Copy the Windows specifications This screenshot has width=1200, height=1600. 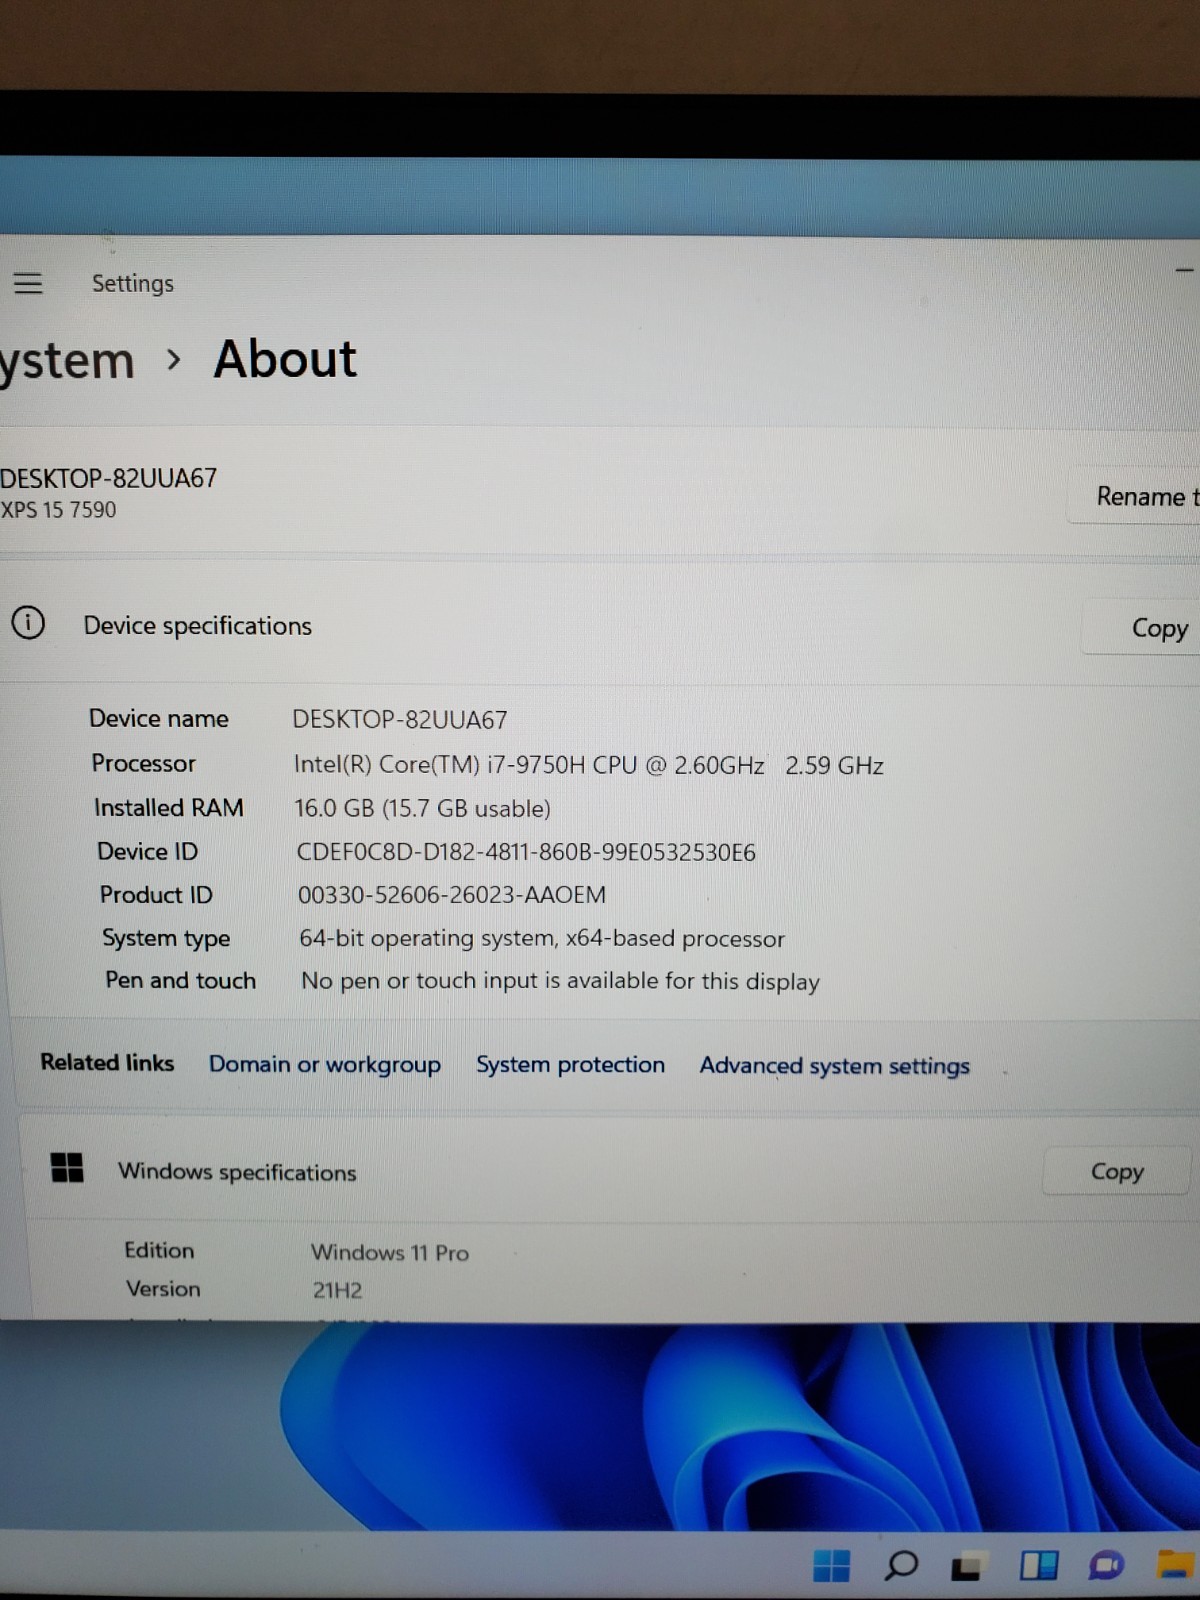pyautogui.click(x=1116, y=1171)
